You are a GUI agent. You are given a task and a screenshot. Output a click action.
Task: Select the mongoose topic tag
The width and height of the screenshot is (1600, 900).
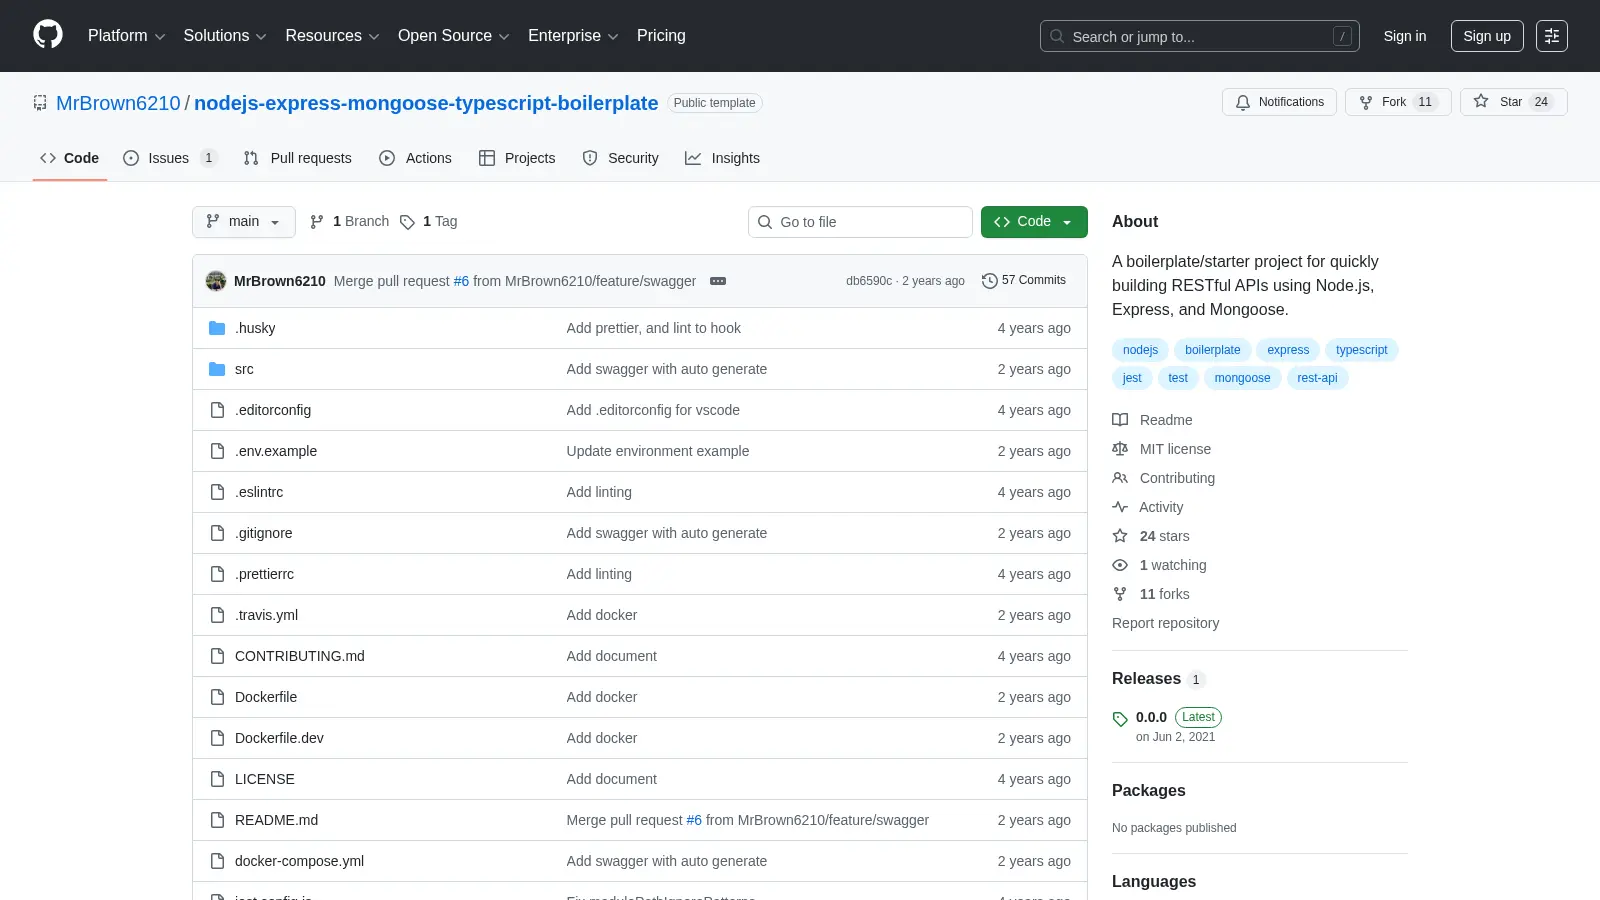tap(1242, 378)
